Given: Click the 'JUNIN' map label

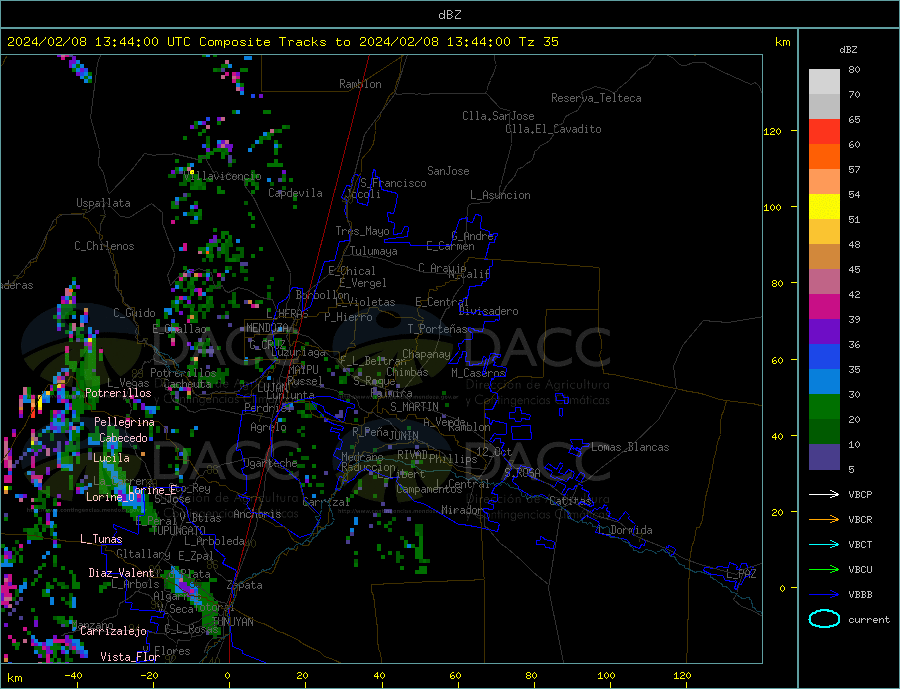Looking at the screenshot, I should point(404,436).
